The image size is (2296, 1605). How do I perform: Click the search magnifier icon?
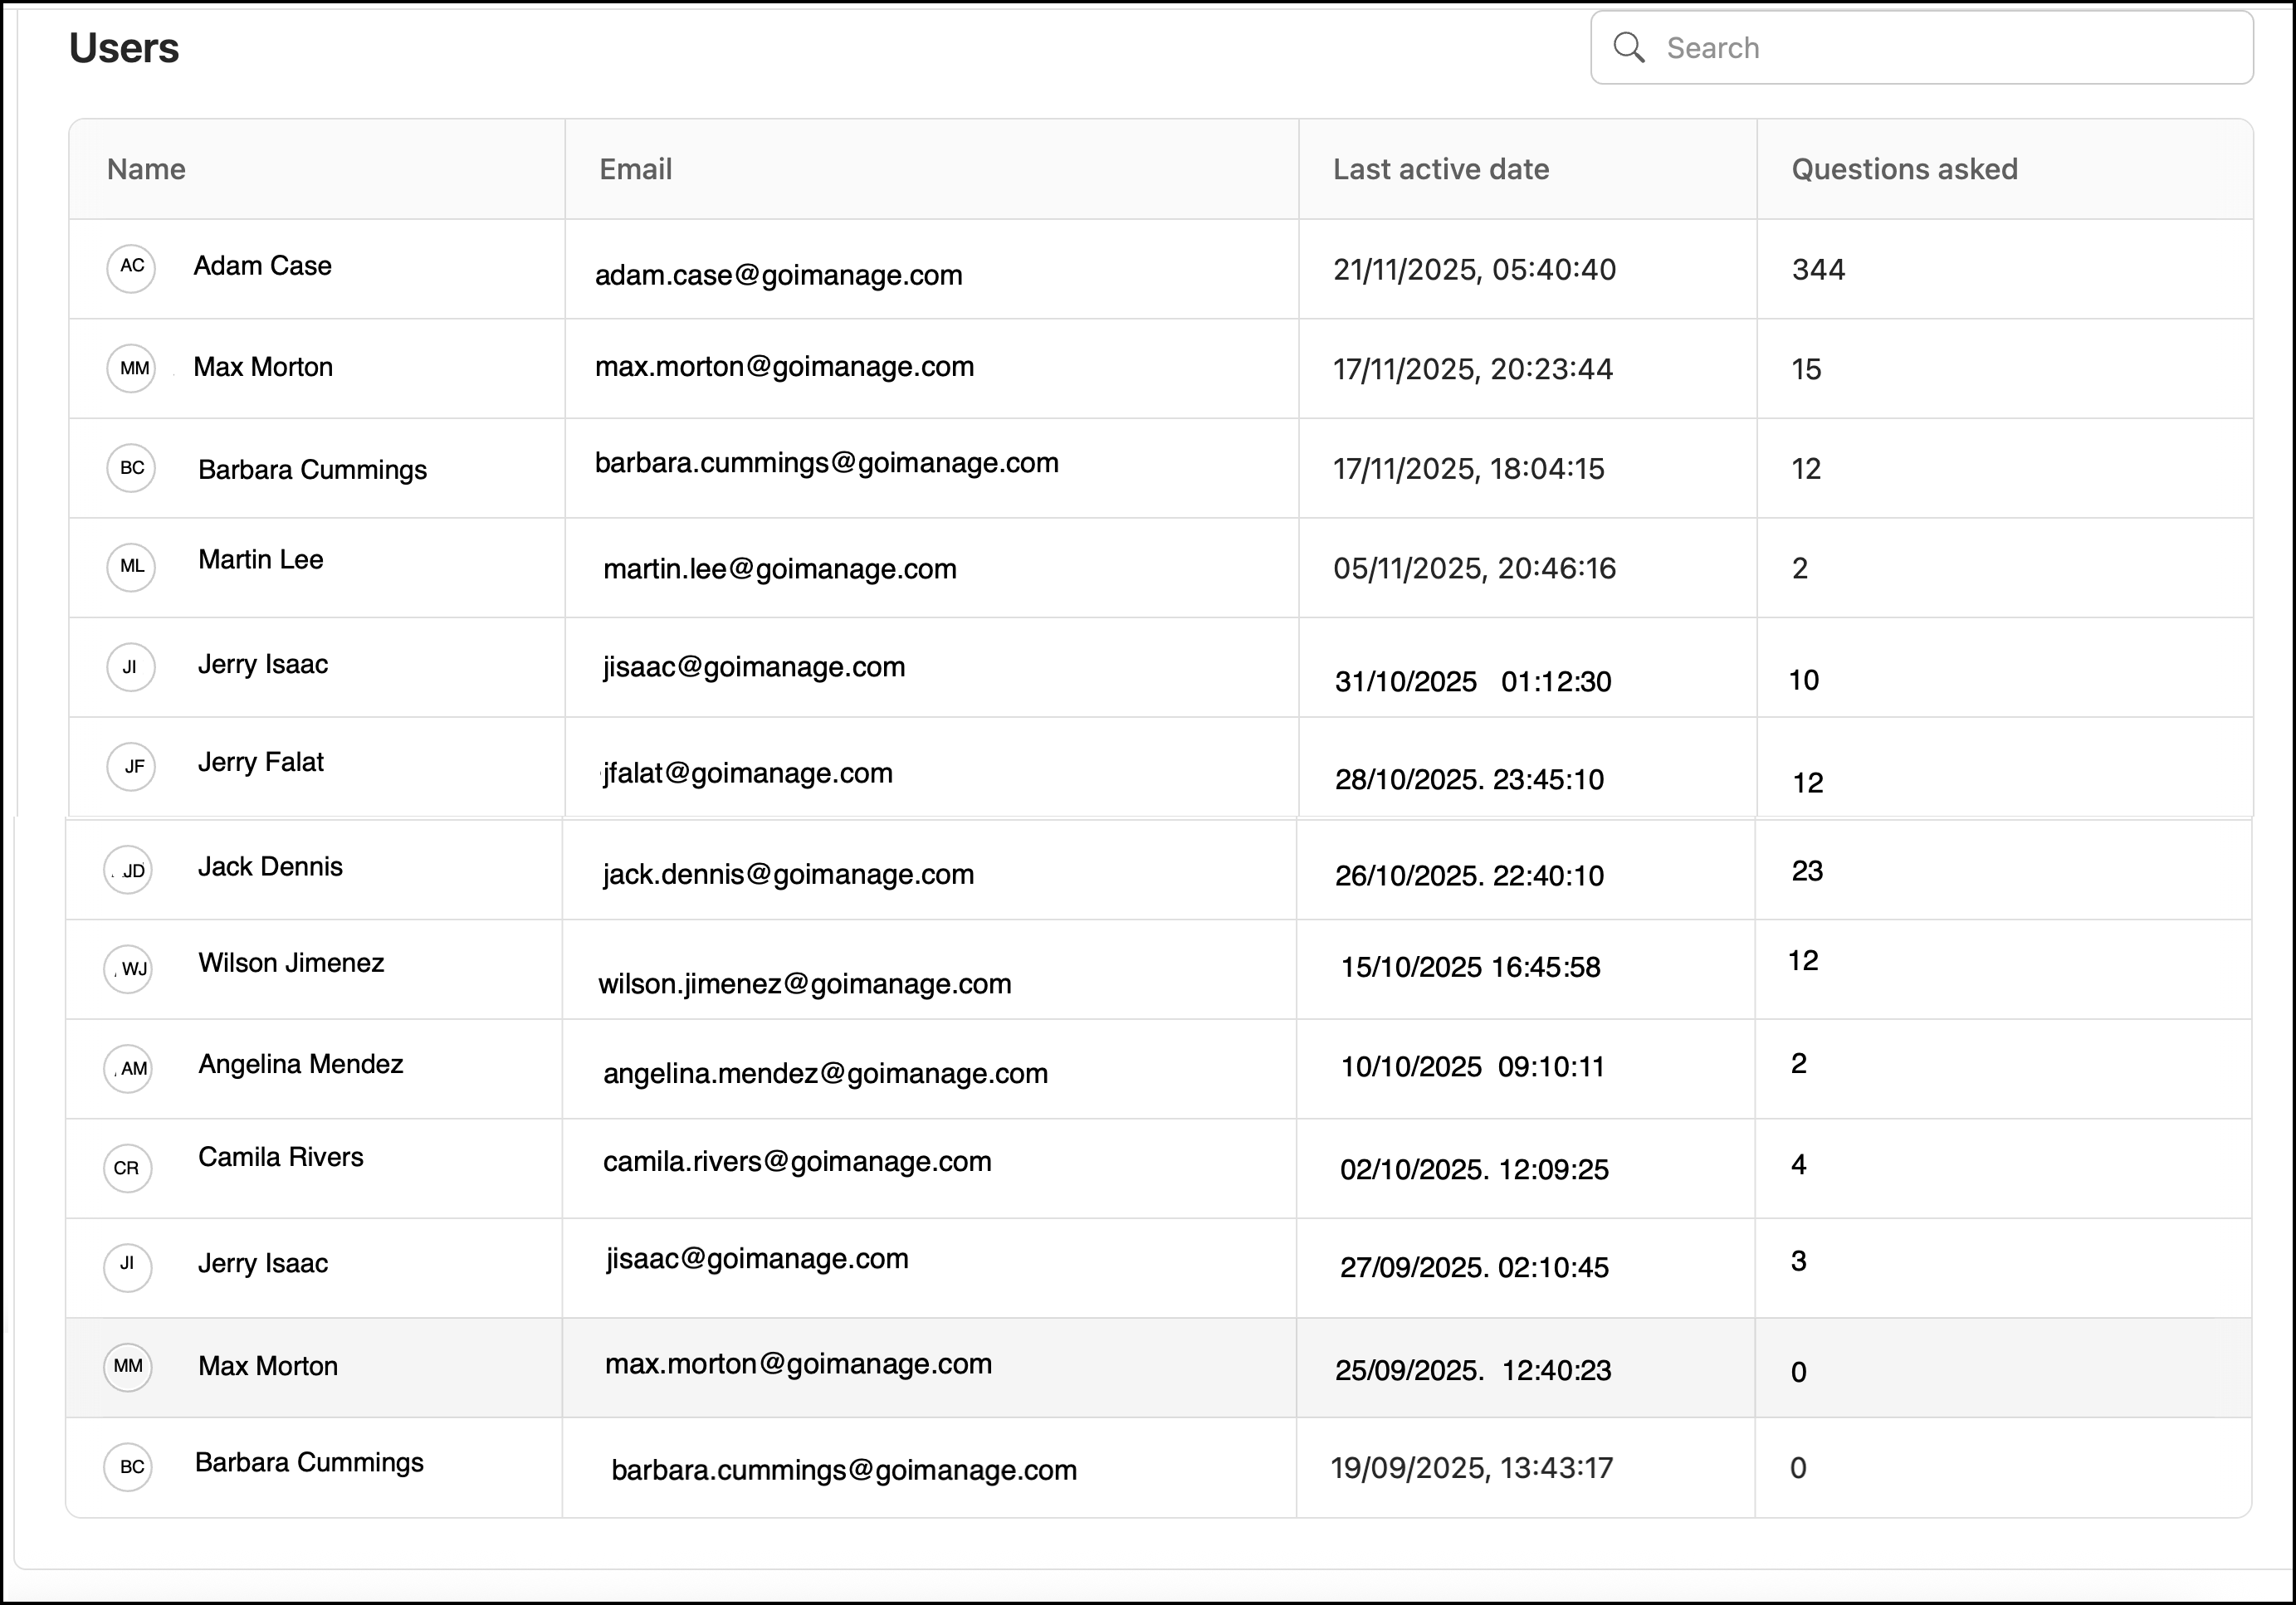pos(1629,47)
